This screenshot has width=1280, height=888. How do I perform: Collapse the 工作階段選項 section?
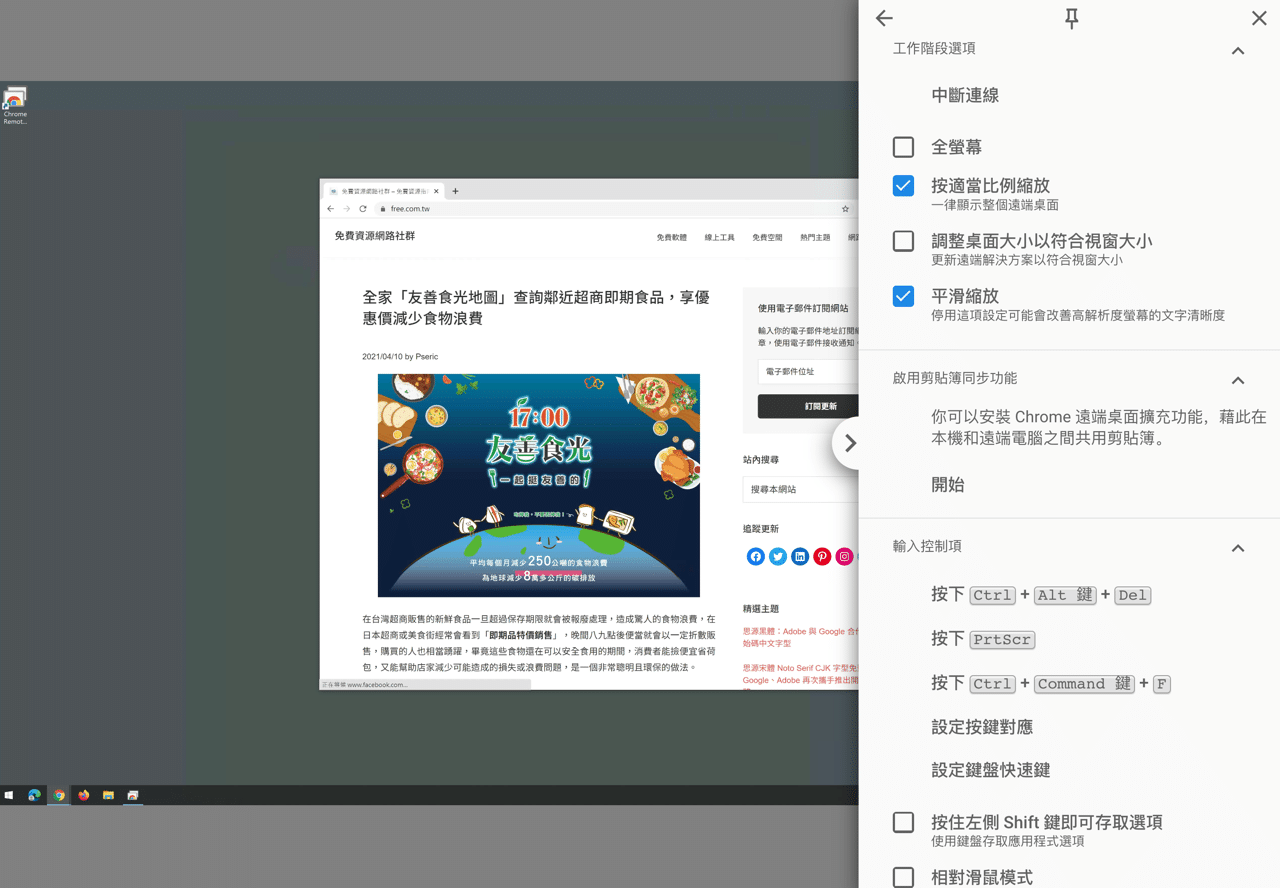[x=1238, y=50]
